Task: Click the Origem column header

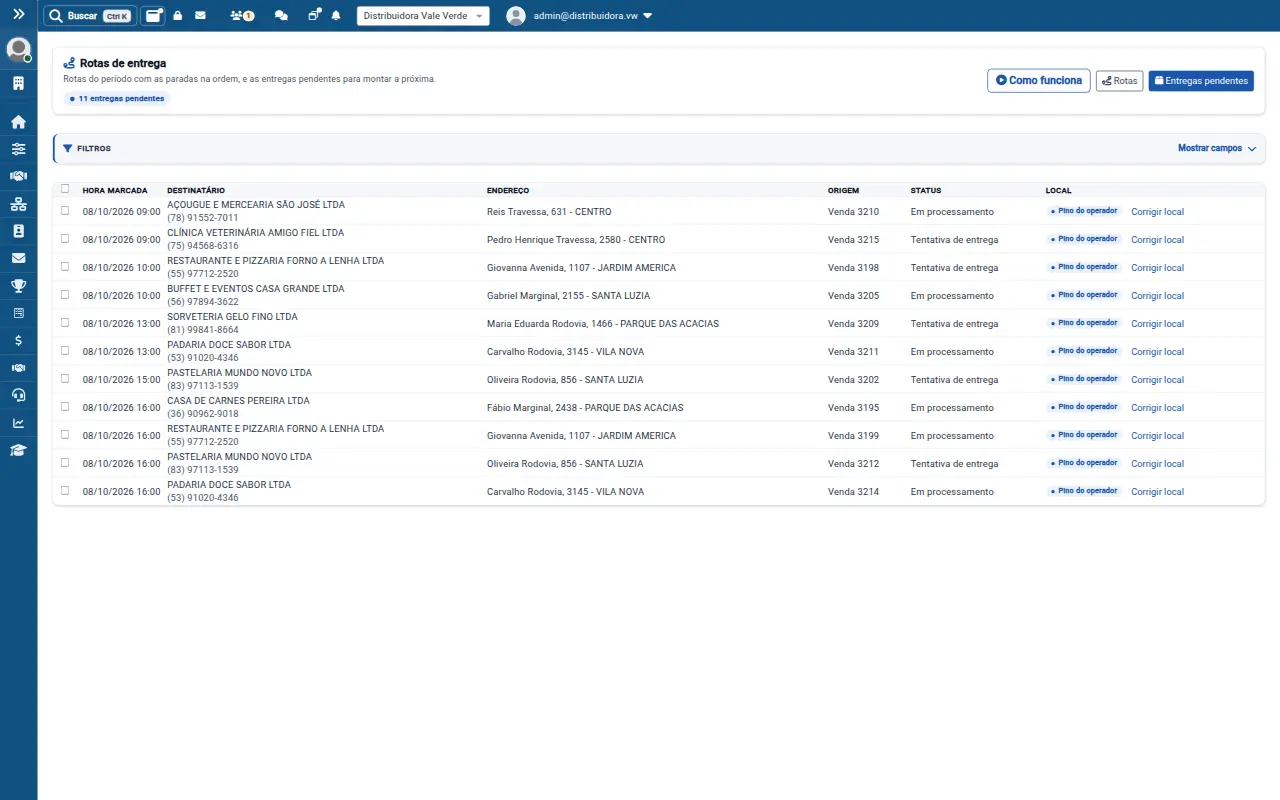Action: 843,190
